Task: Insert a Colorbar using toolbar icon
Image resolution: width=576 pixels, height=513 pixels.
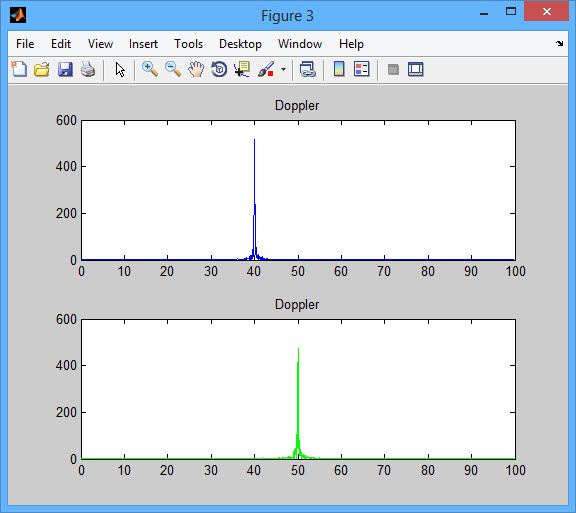Action: tap(339, 69)
